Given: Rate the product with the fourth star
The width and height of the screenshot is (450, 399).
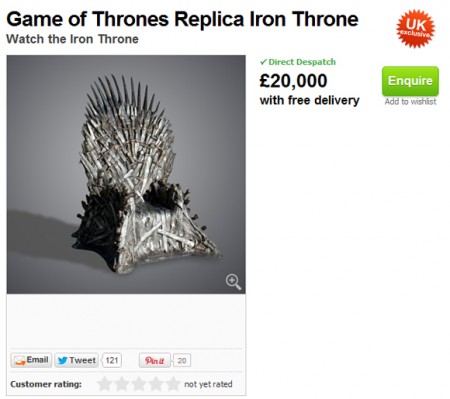Looking at the screenshot, I should pyautogui.click(x=156, y=384).
